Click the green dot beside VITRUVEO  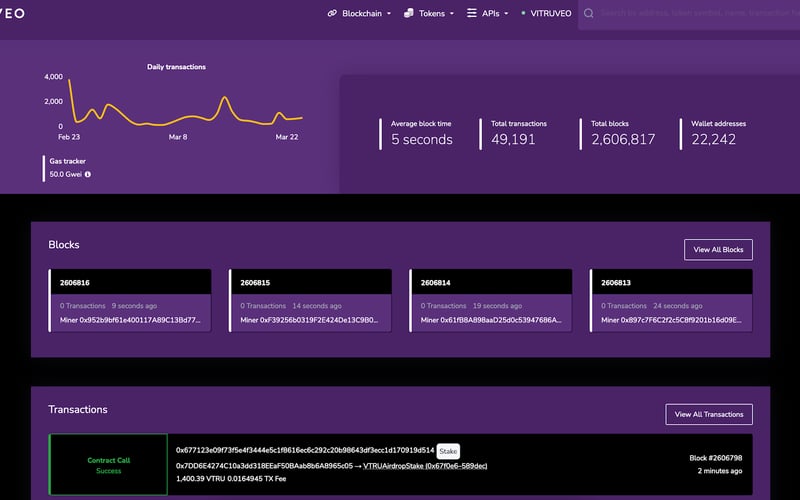[523, 13]
